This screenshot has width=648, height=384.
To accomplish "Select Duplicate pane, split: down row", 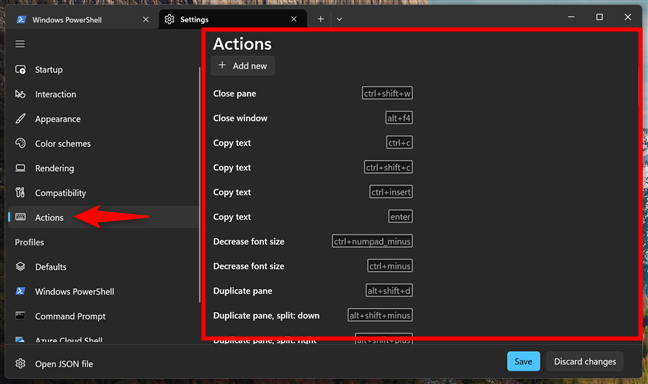I will [313, 315].
